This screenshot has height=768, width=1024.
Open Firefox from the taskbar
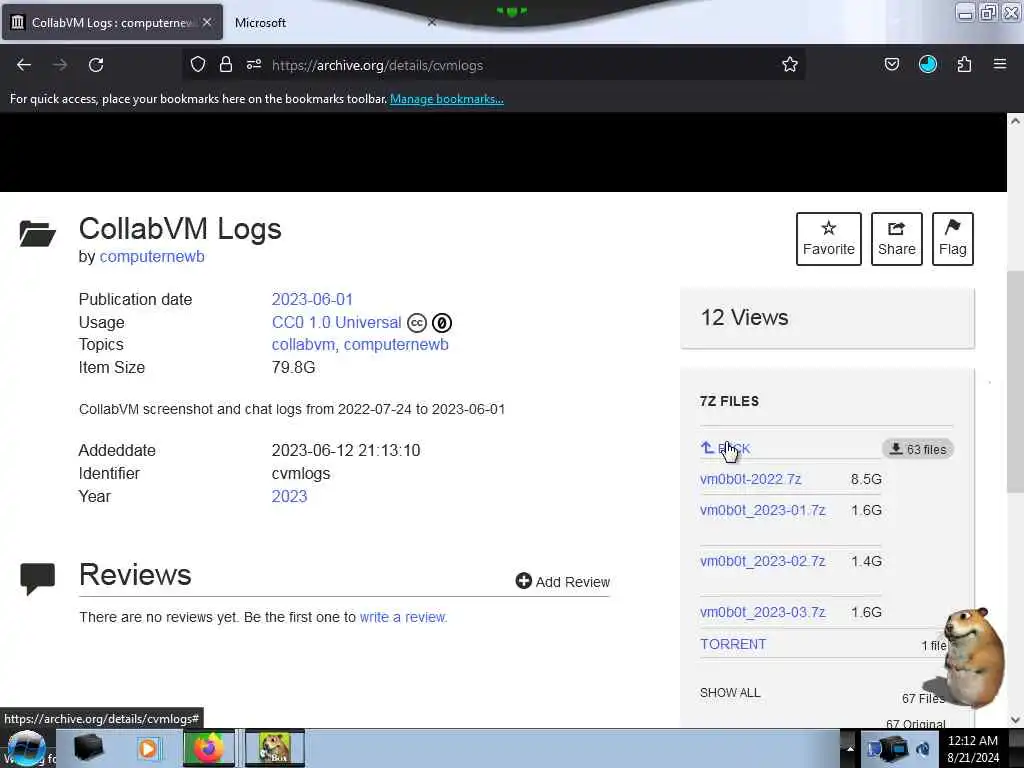(209, 748)
